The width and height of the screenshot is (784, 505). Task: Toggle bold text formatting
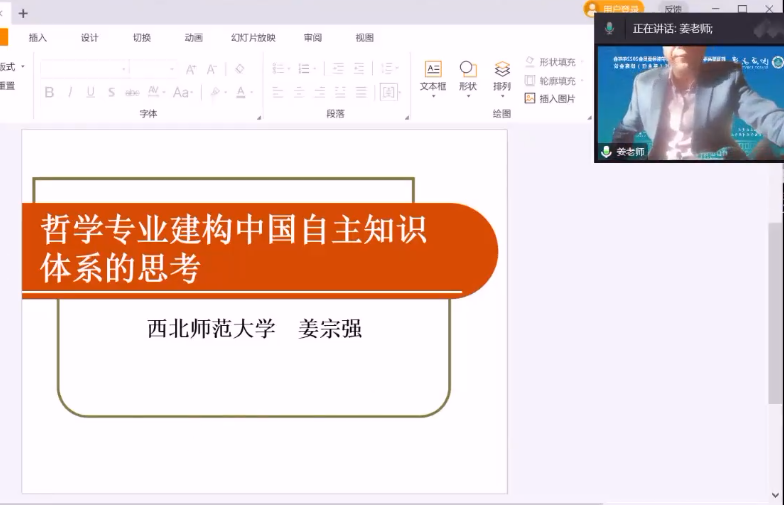(x=49, y=93)
